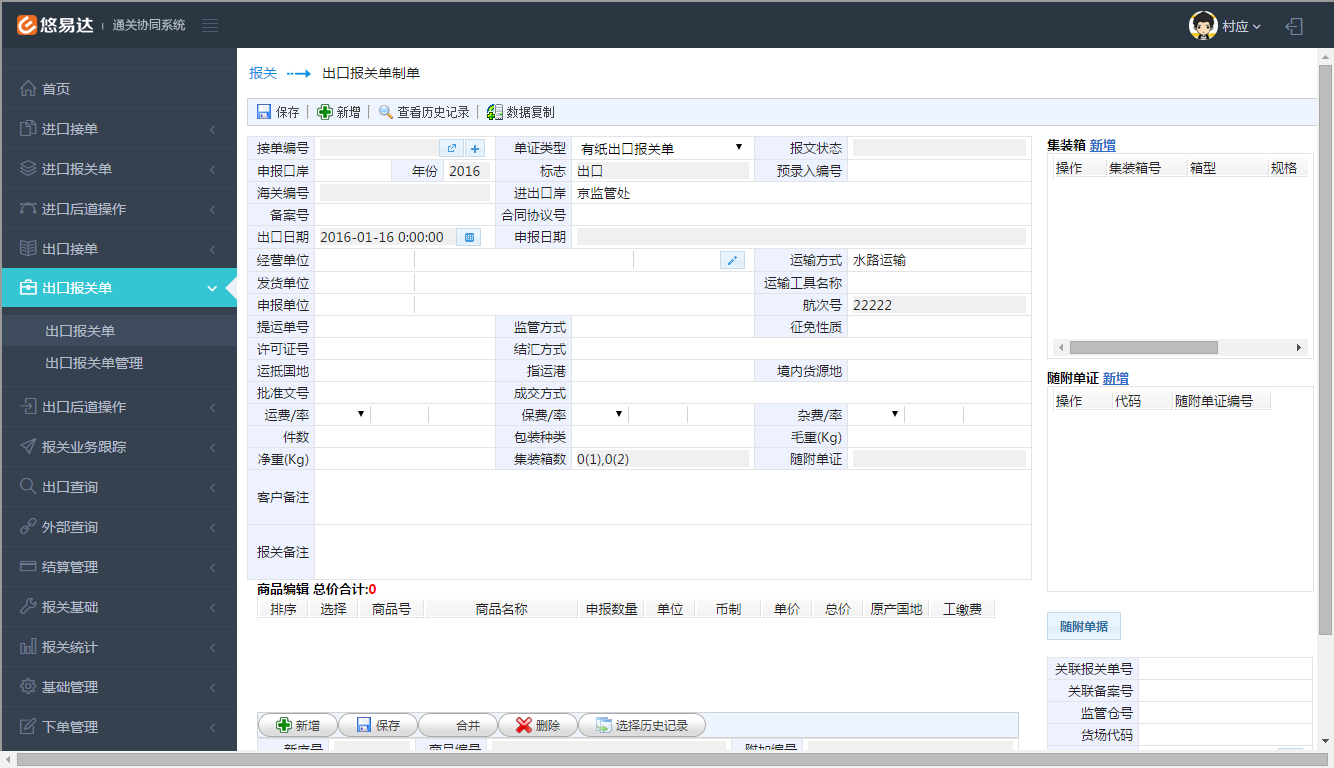
Task: Click 新增 in the top toolbar
Action: pos(339,112)
